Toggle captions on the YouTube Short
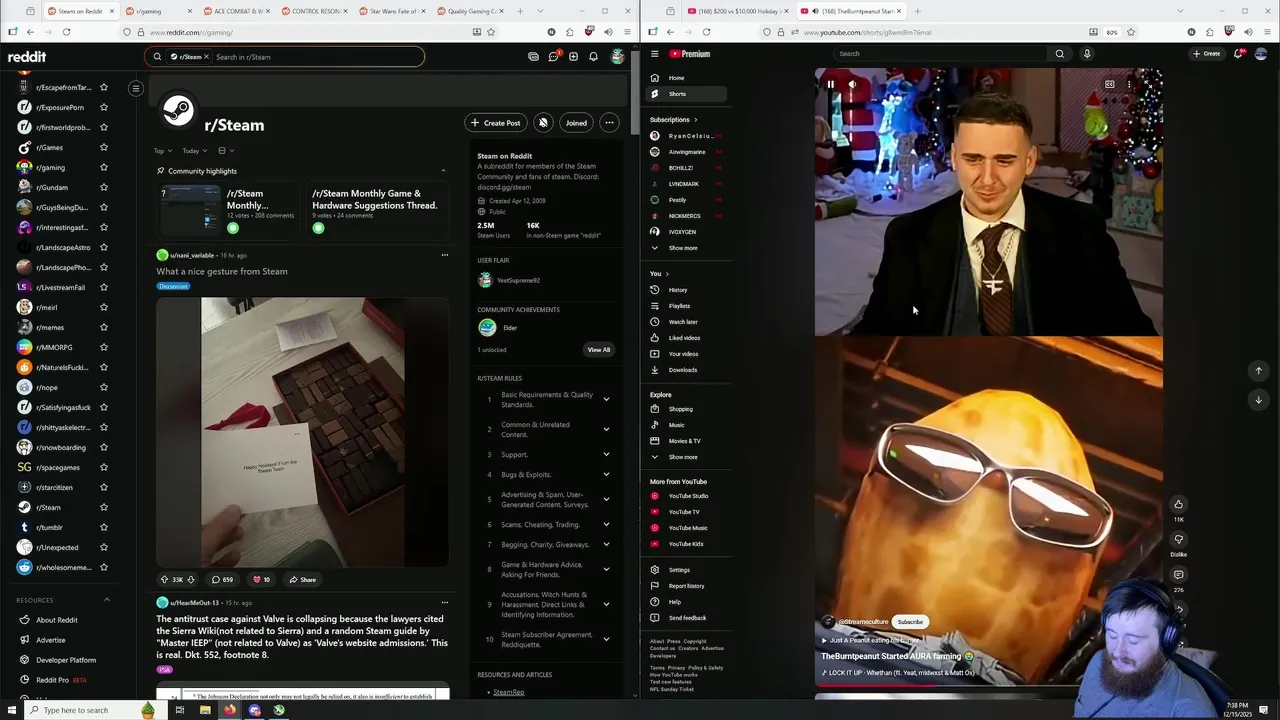Screen dimensions: 1280x720 (1109, 85)
